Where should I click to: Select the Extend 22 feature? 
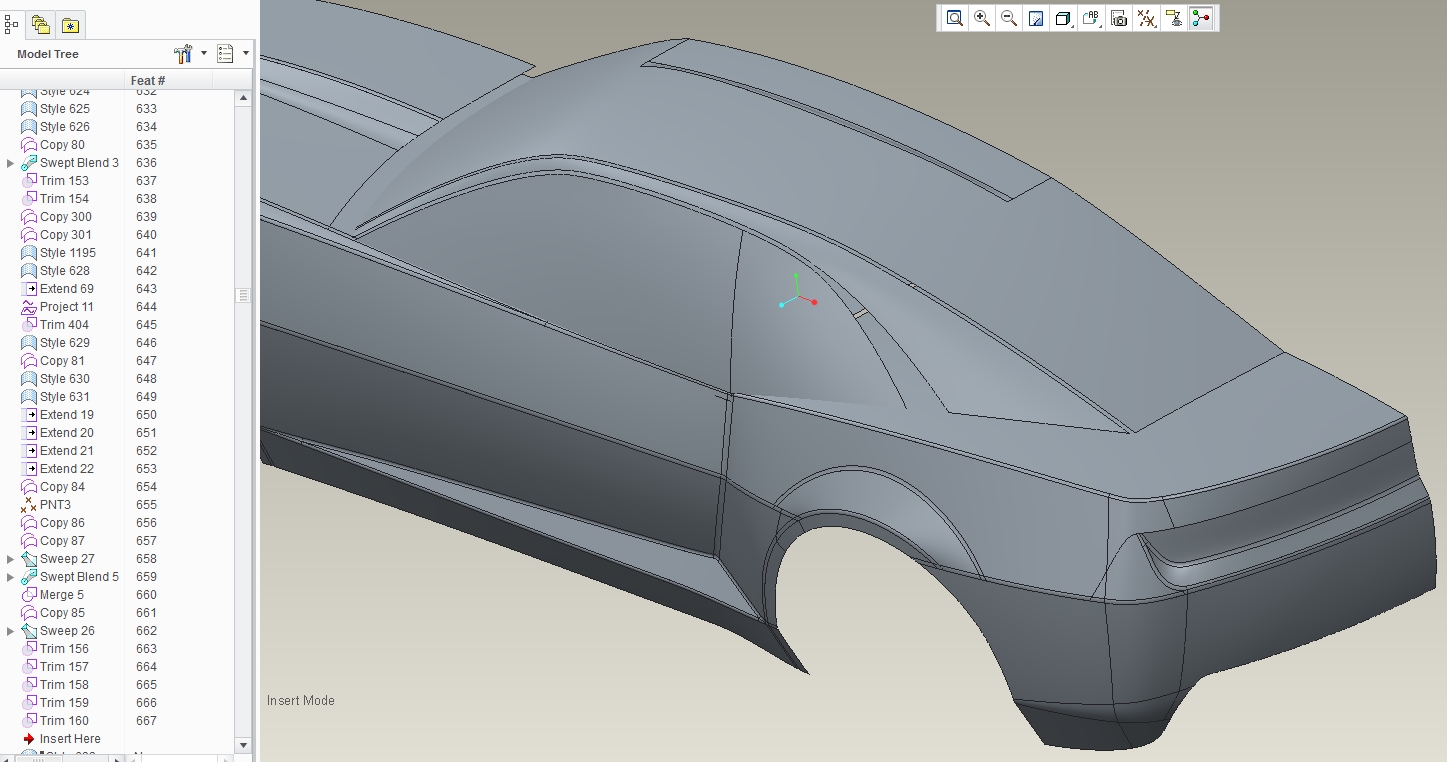point(66,469)
